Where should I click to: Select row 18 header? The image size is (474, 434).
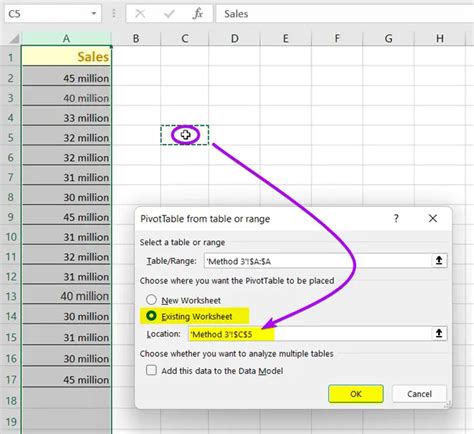pyautogui.click(x=11, y=400)
